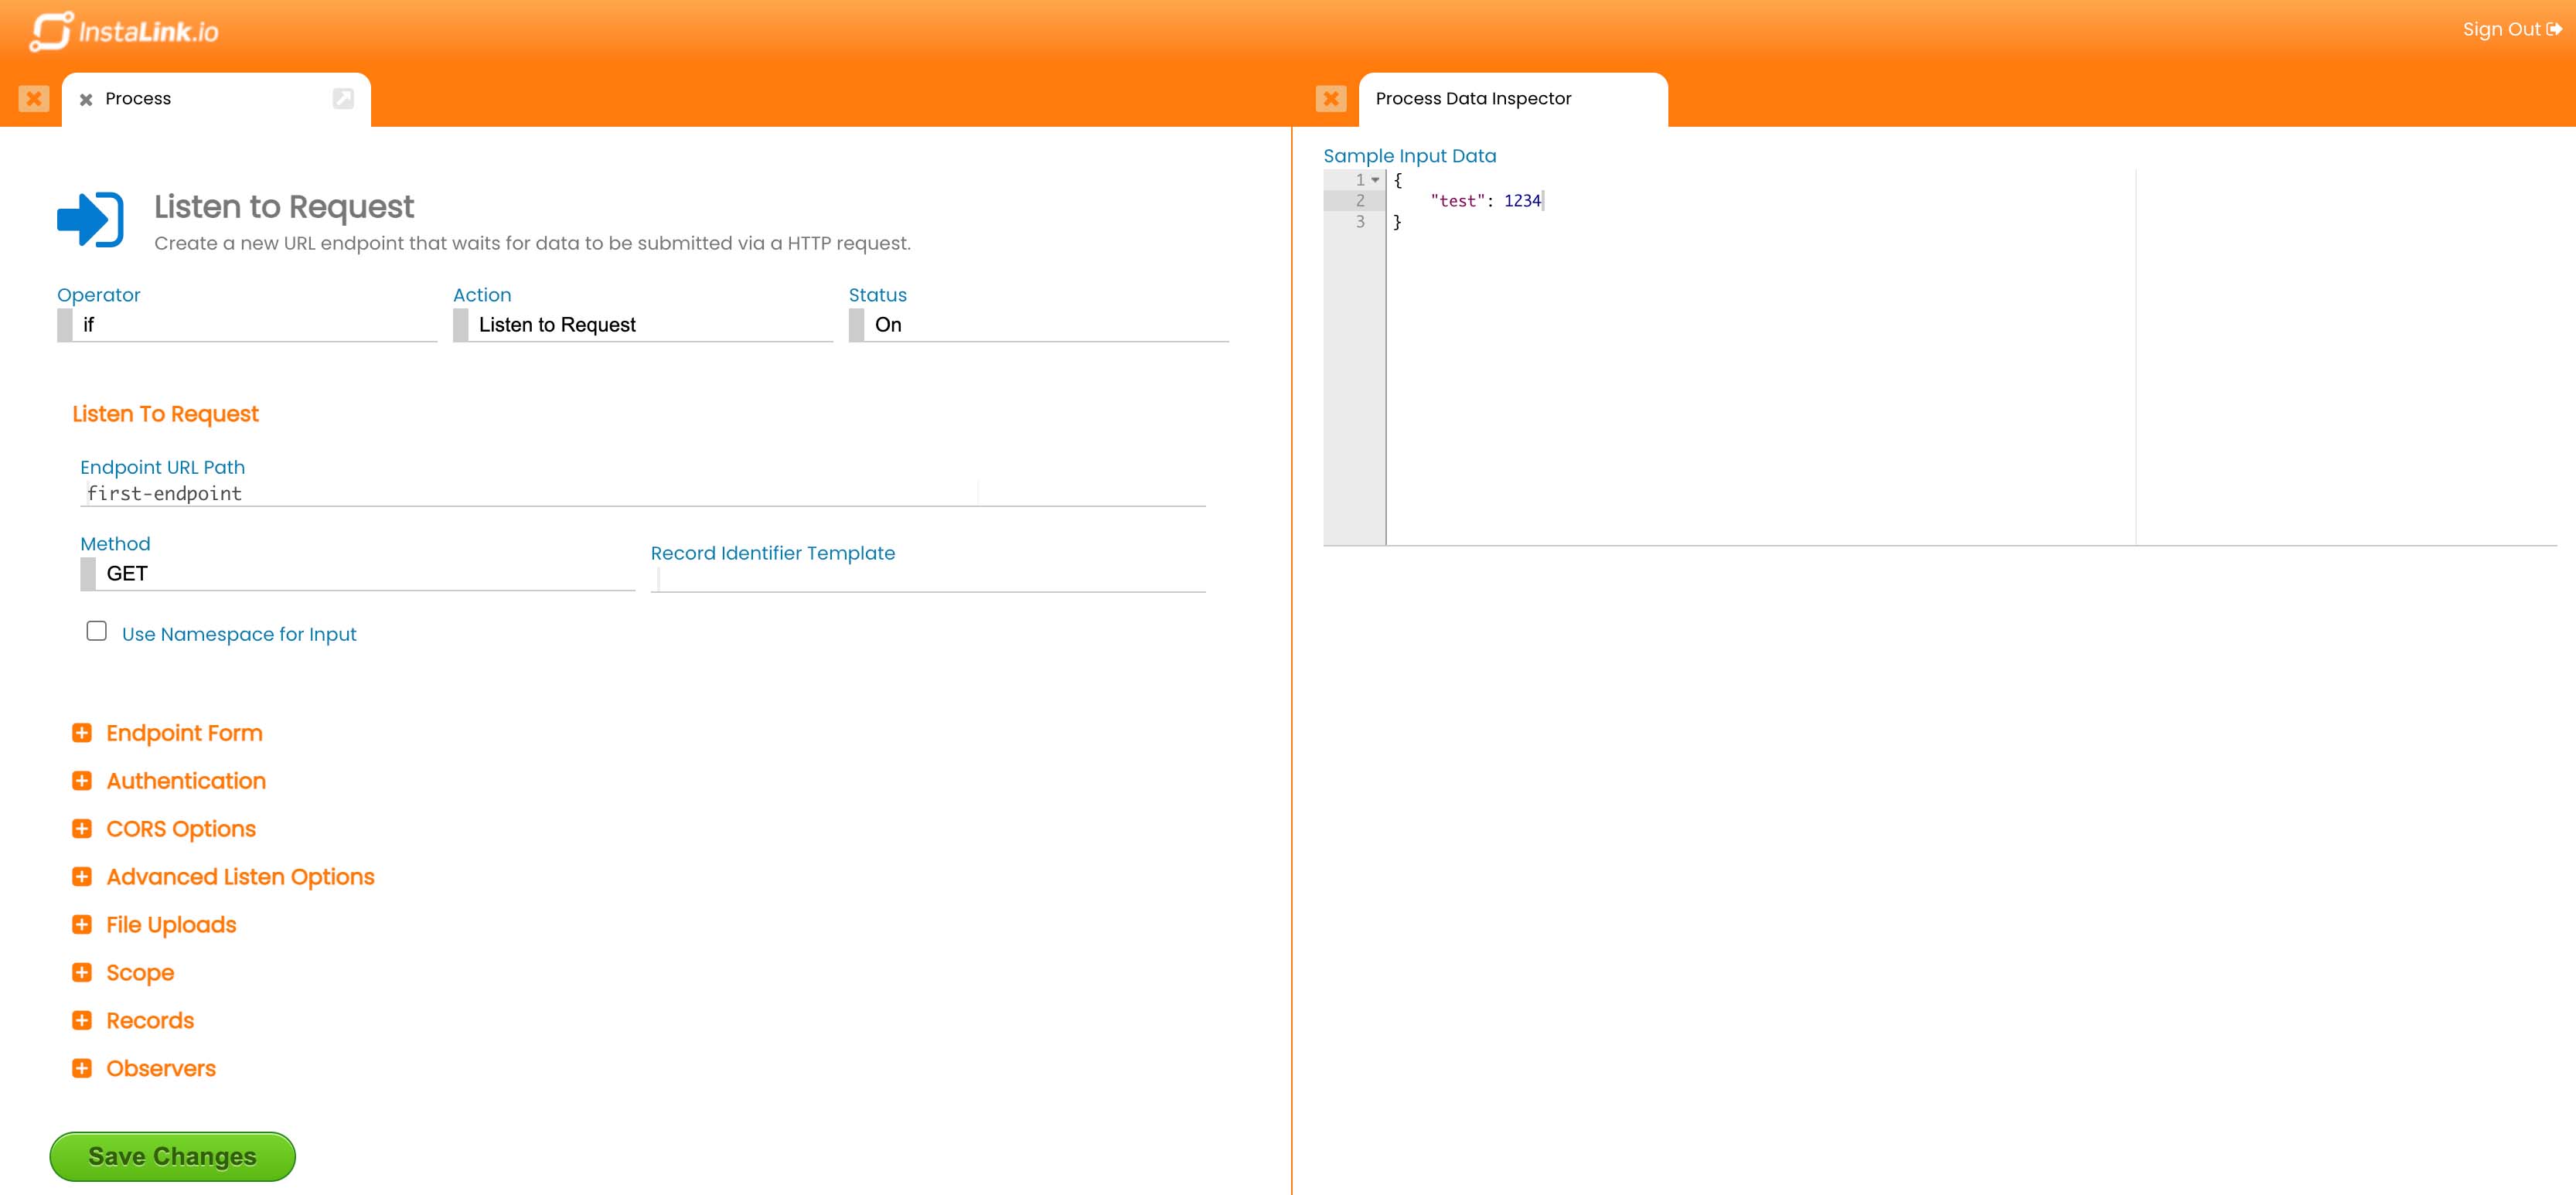Viewport: 2576px width, 1195px height.
Task: Open the Action dropdown
Action: pos(643,325)
